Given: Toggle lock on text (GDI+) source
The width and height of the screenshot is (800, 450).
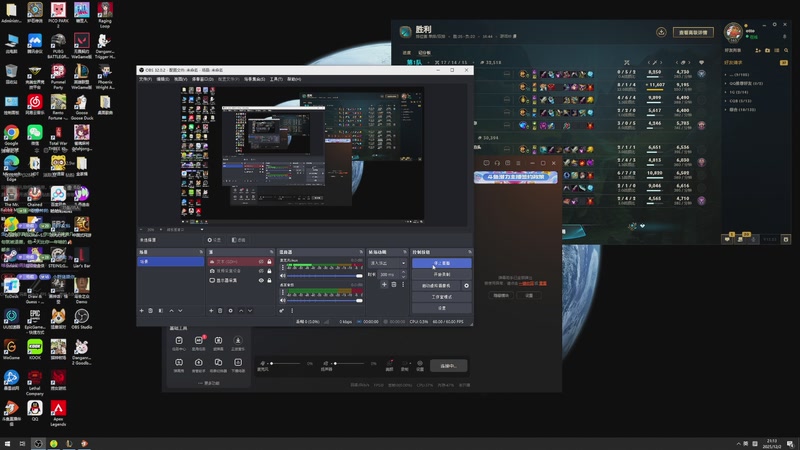Looking at the screenshot, I should [x=269, y=262].
